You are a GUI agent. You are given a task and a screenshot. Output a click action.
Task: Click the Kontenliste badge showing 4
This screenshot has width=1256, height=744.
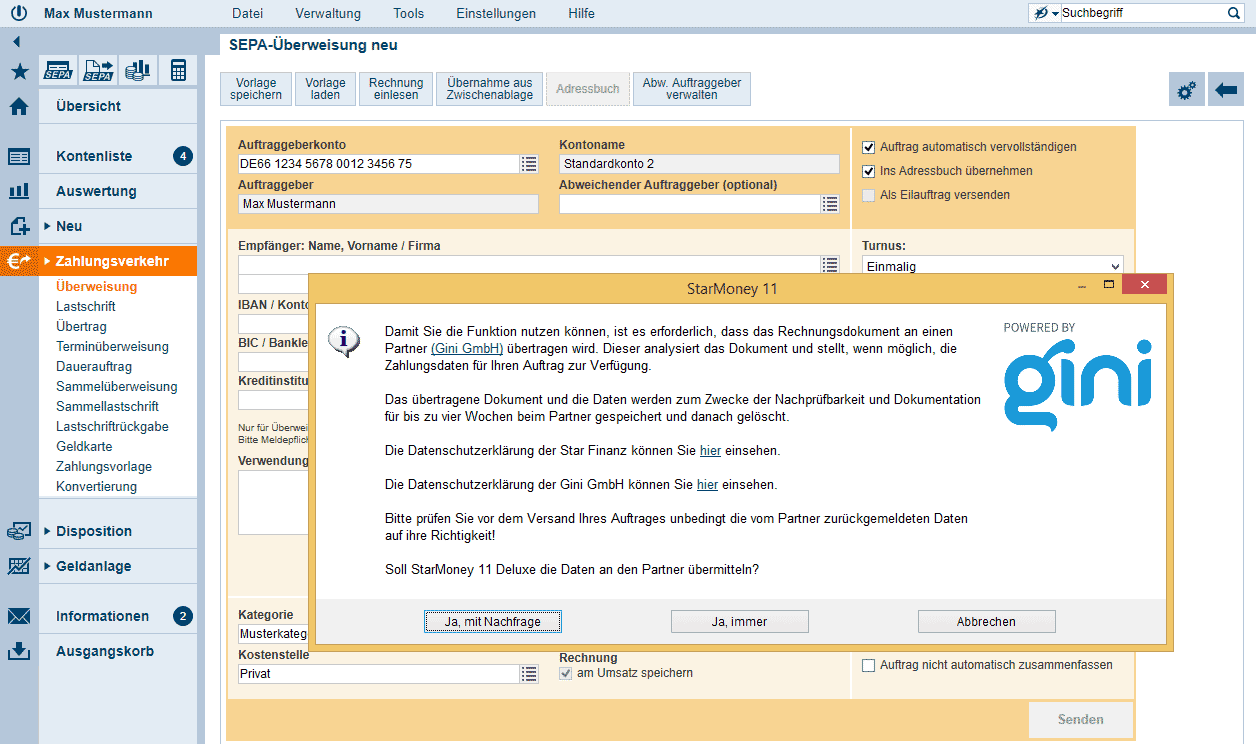coord(182,156)
